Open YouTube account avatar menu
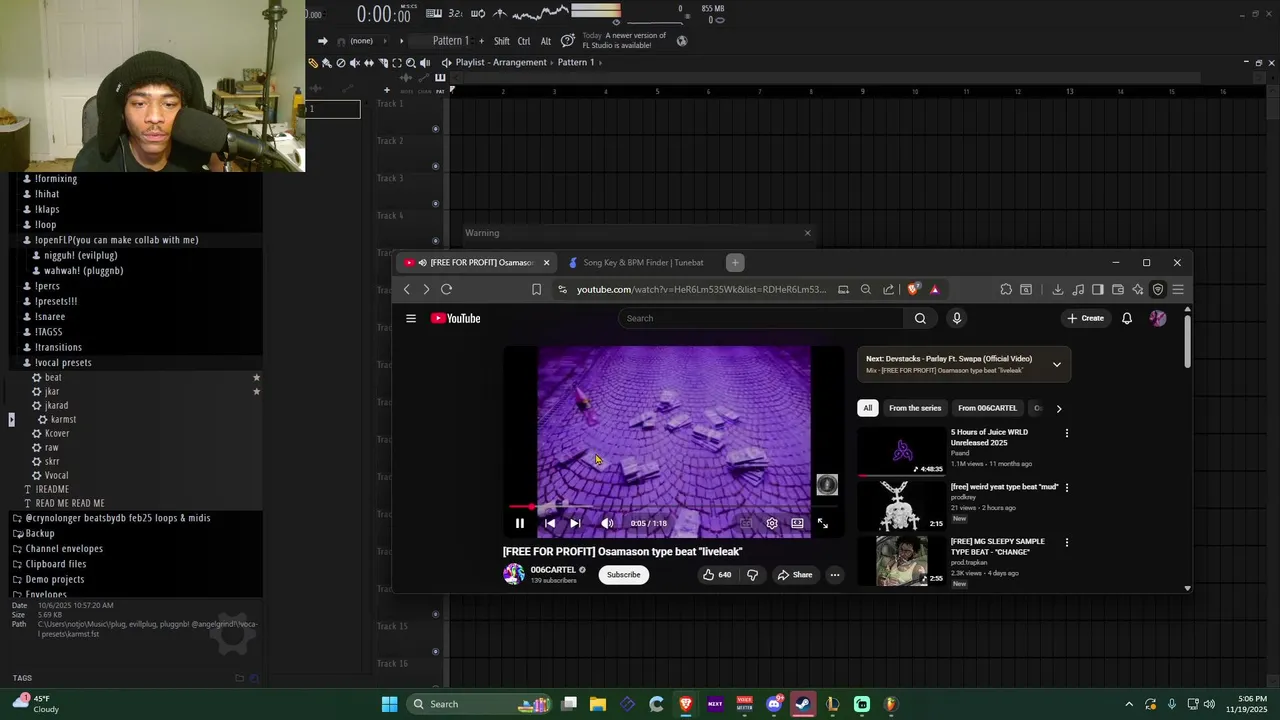 1158,318
